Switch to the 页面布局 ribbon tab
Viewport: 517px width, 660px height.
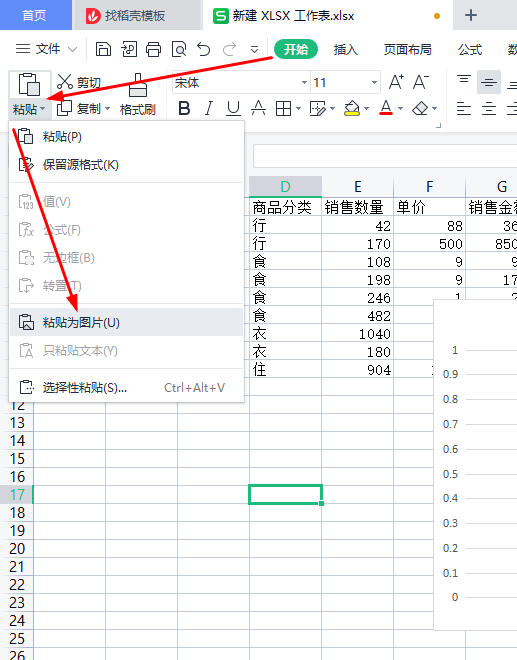[x=408, y=50]
